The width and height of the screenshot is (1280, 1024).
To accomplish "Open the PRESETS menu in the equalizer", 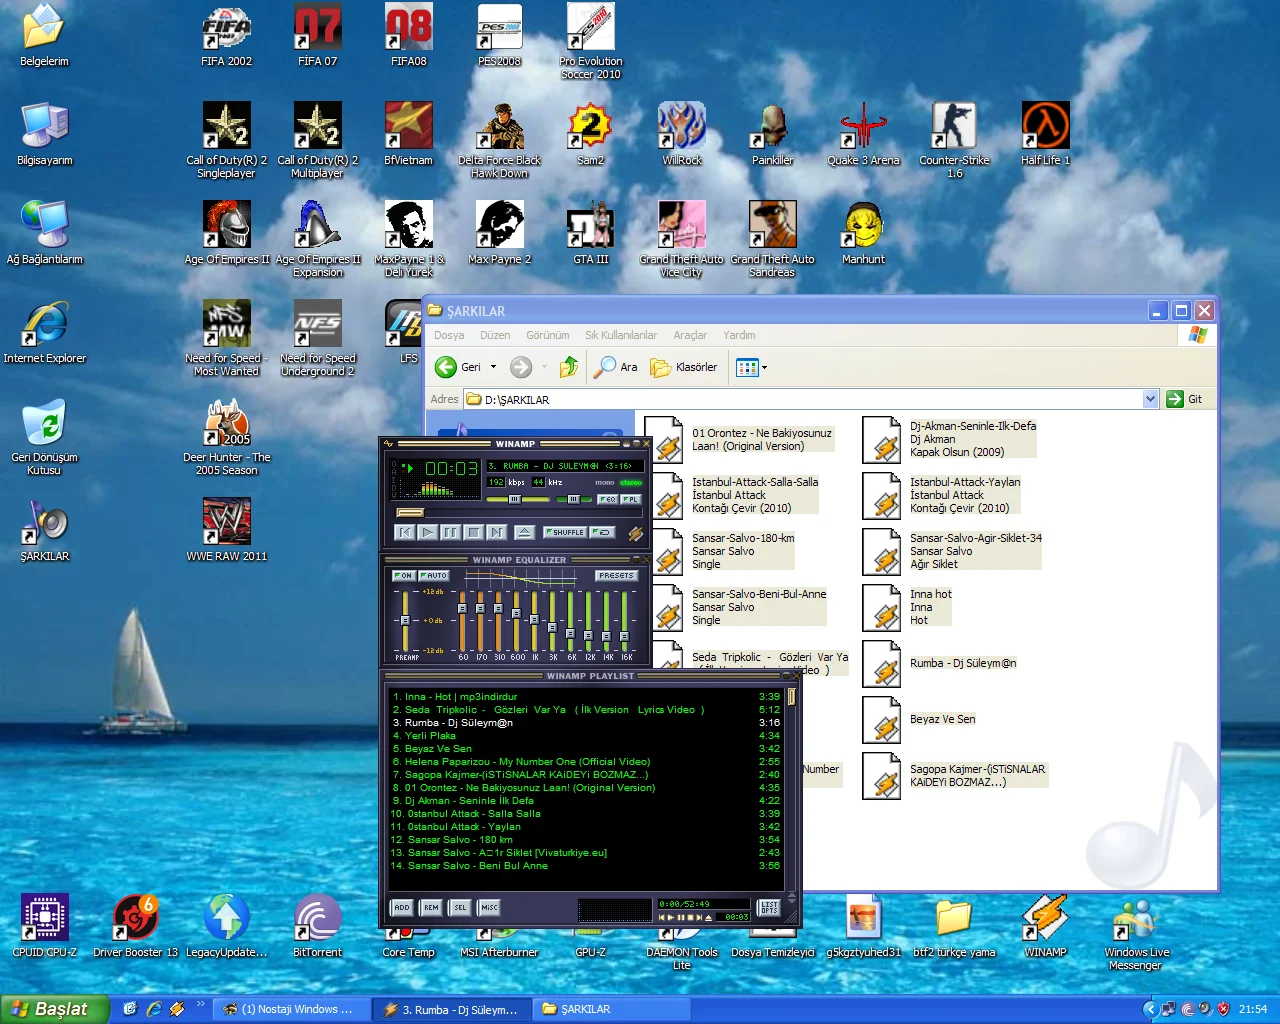I will coord(615,575).
